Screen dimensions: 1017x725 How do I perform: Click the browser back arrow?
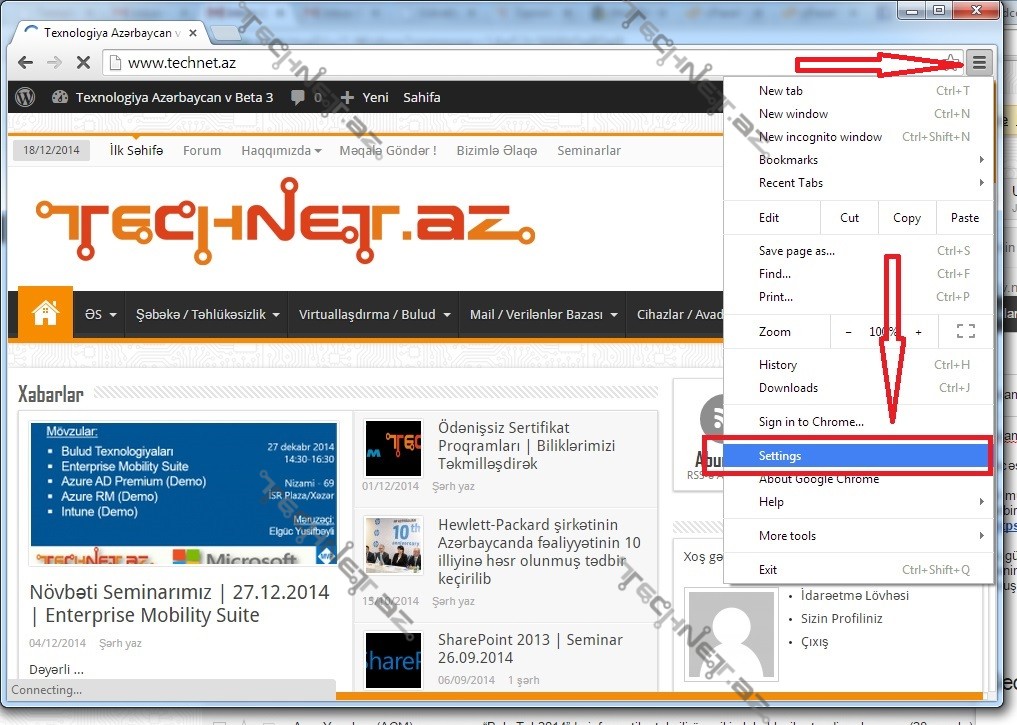tap(26, 63)
